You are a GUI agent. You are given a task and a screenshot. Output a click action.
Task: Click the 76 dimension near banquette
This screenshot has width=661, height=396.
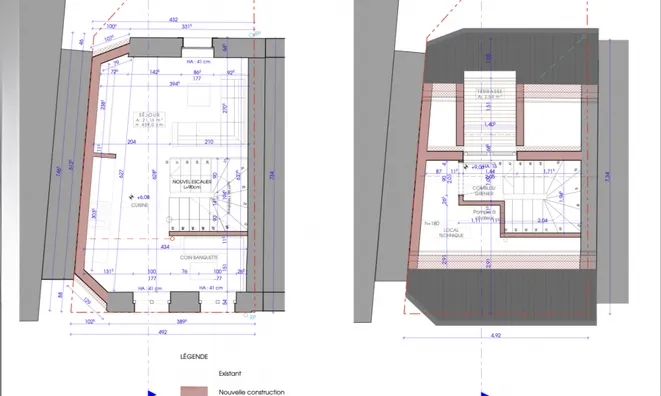pos(184,272)
